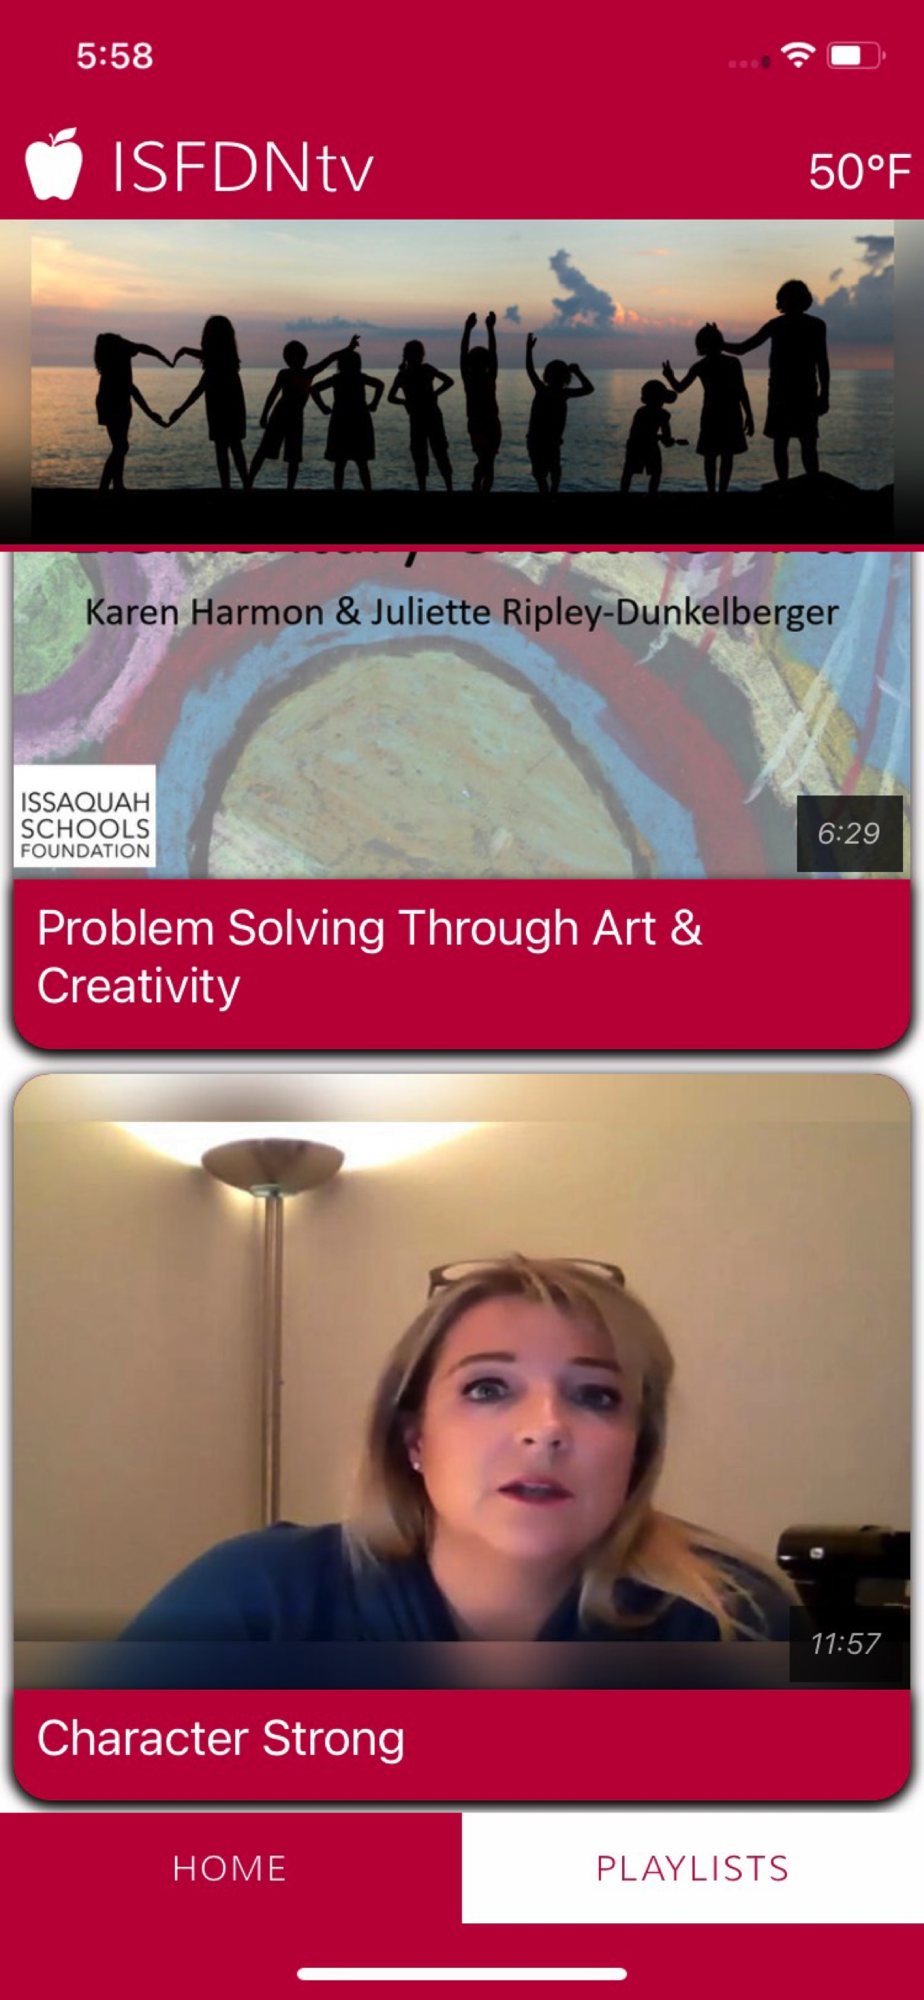924x2000 pixels.
Task: Tap the battery status icon
Action: pyautogui.click(x=856, y=55)
